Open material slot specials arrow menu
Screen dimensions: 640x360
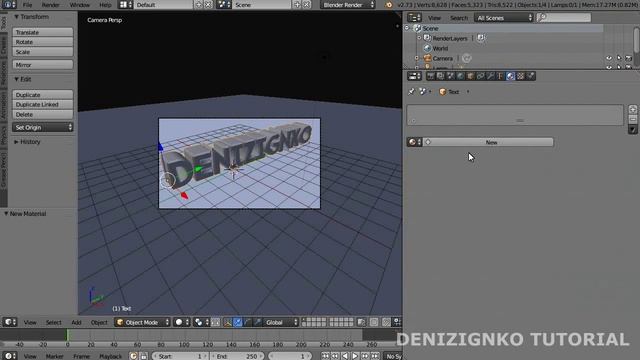[633, 129]
